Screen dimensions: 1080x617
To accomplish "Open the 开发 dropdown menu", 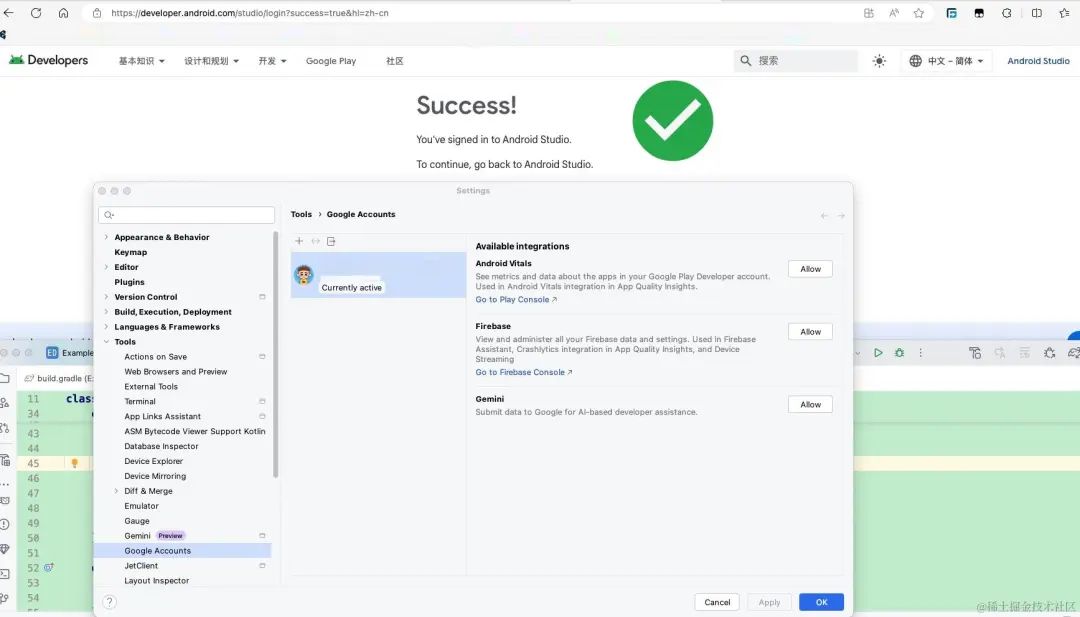I will coord(272,61).
